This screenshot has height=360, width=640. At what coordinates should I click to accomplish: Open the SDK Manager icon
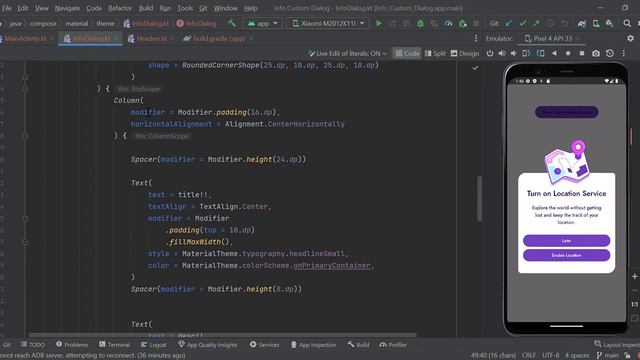pyautogui.click(x=609, y=23)
